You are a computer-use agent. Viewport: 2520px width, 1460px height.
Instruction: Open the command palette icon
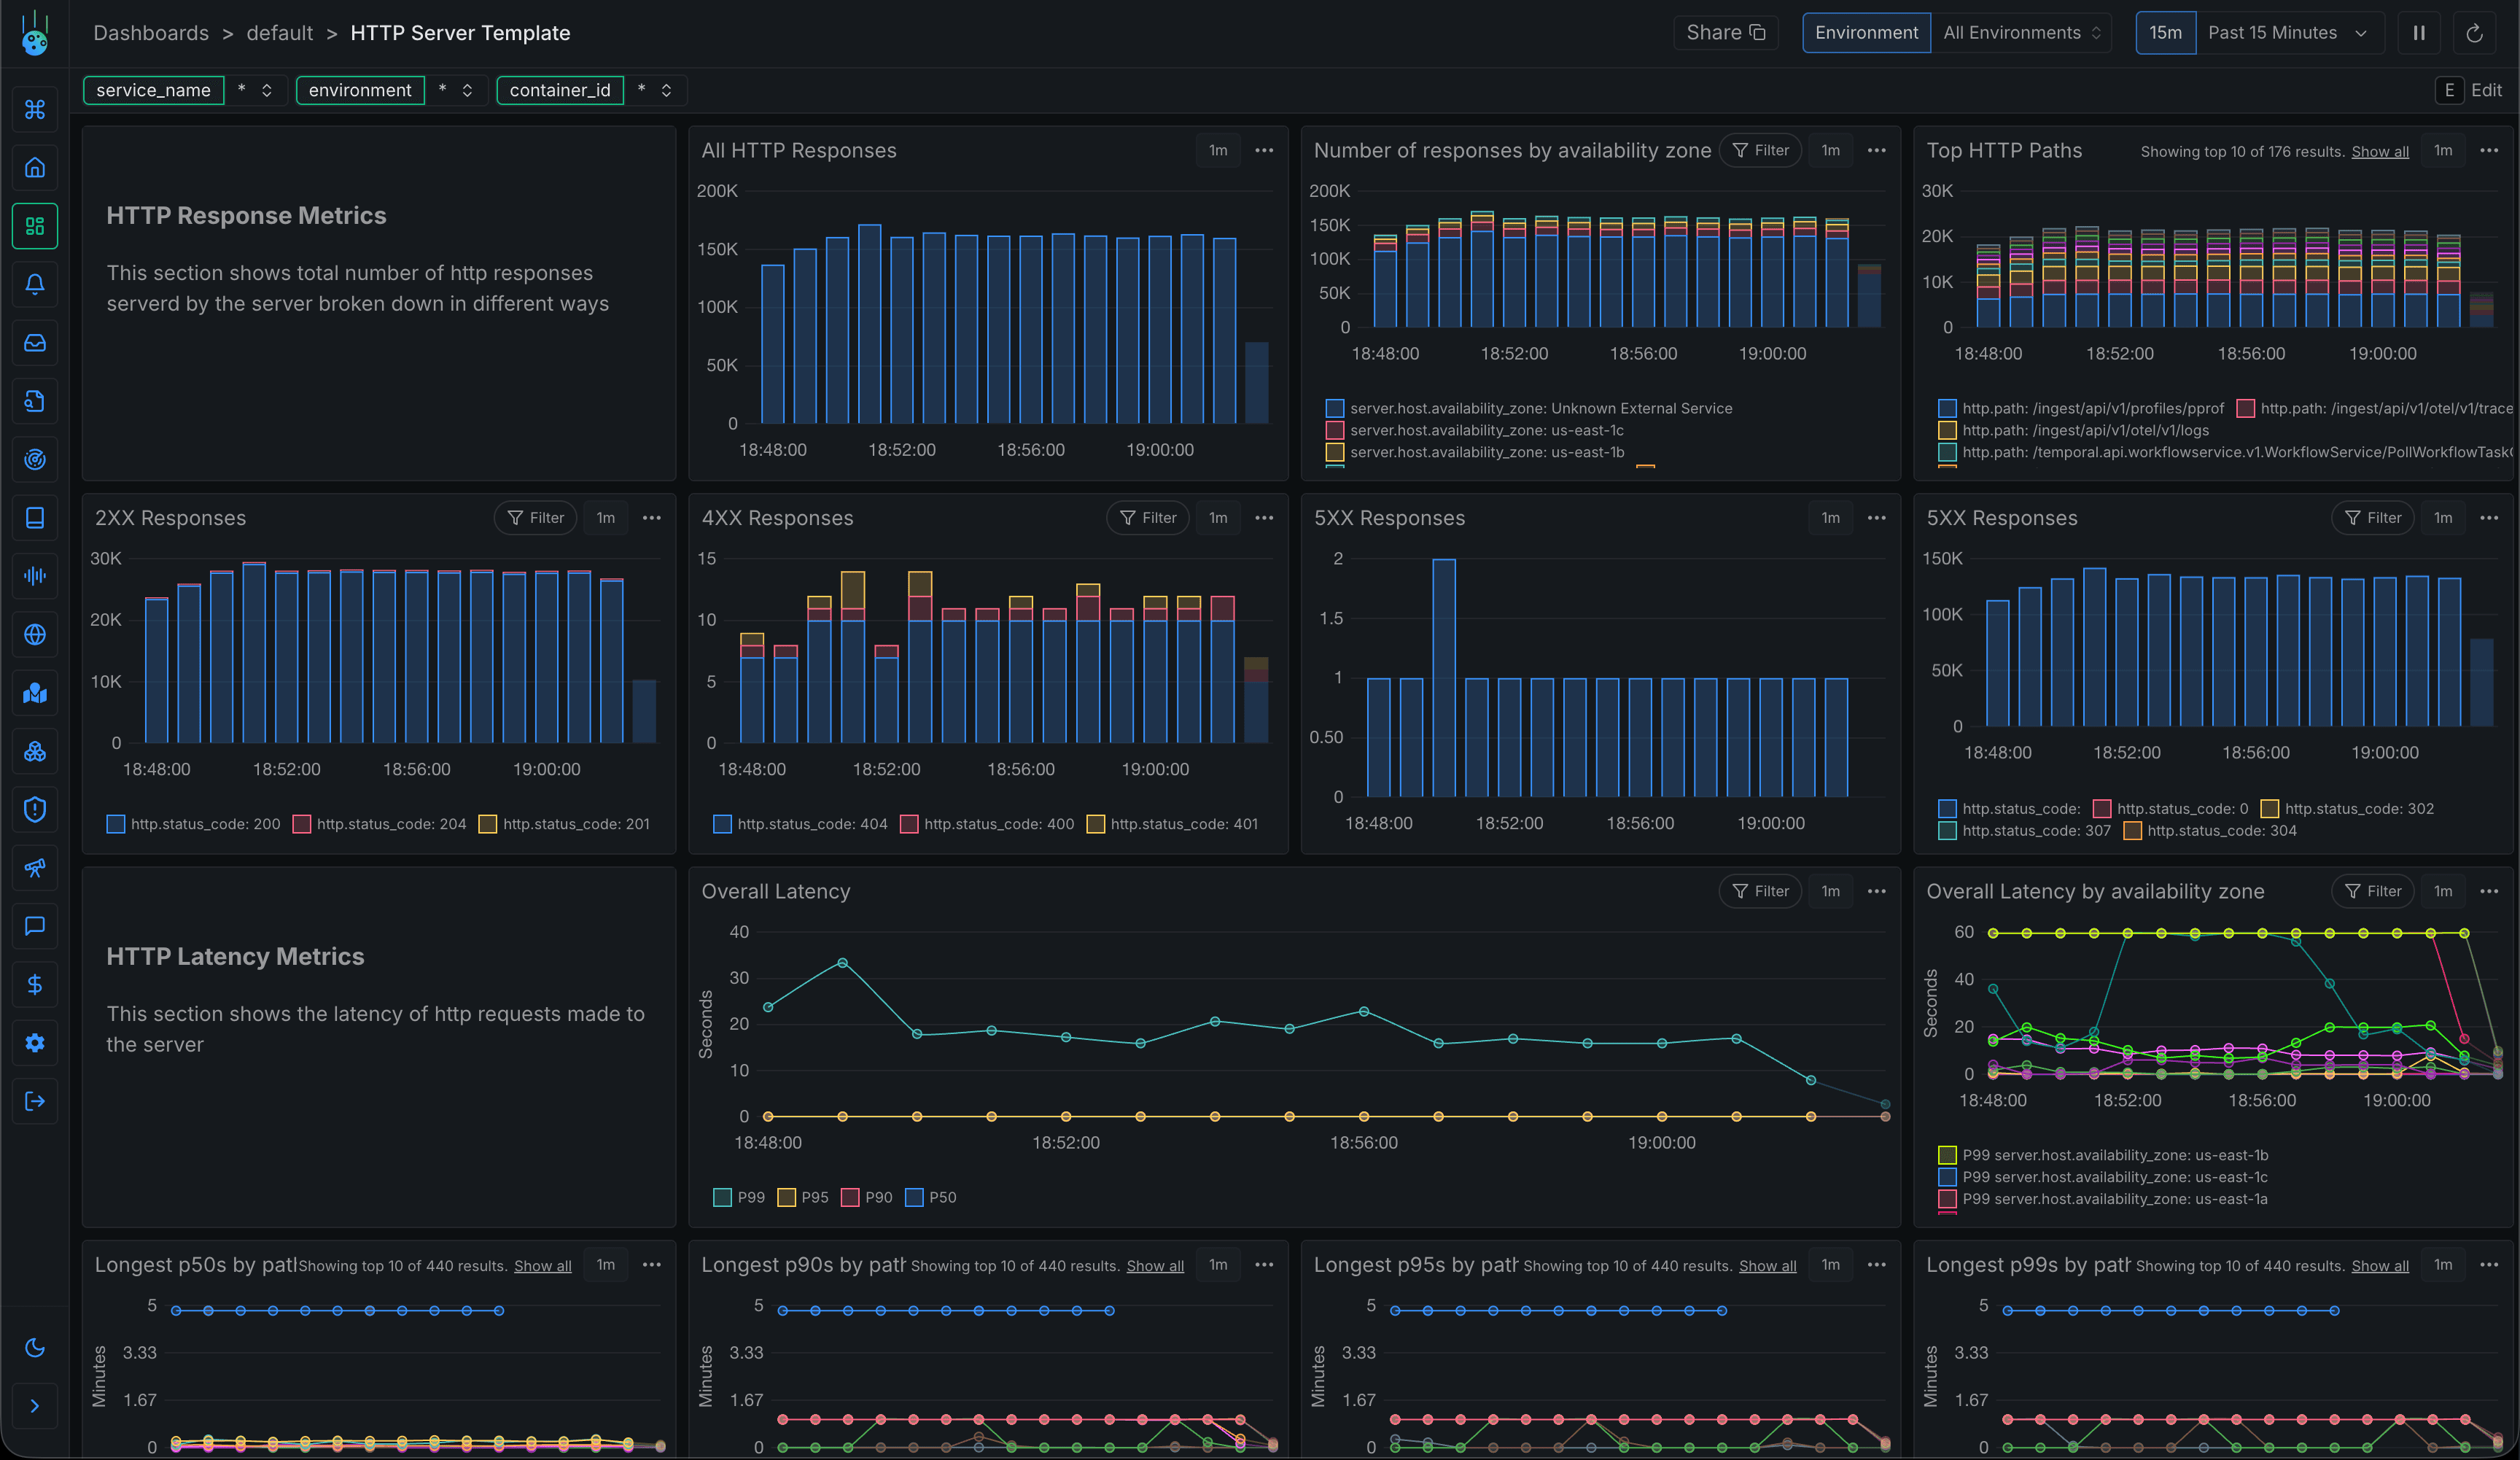coord(35,109)
